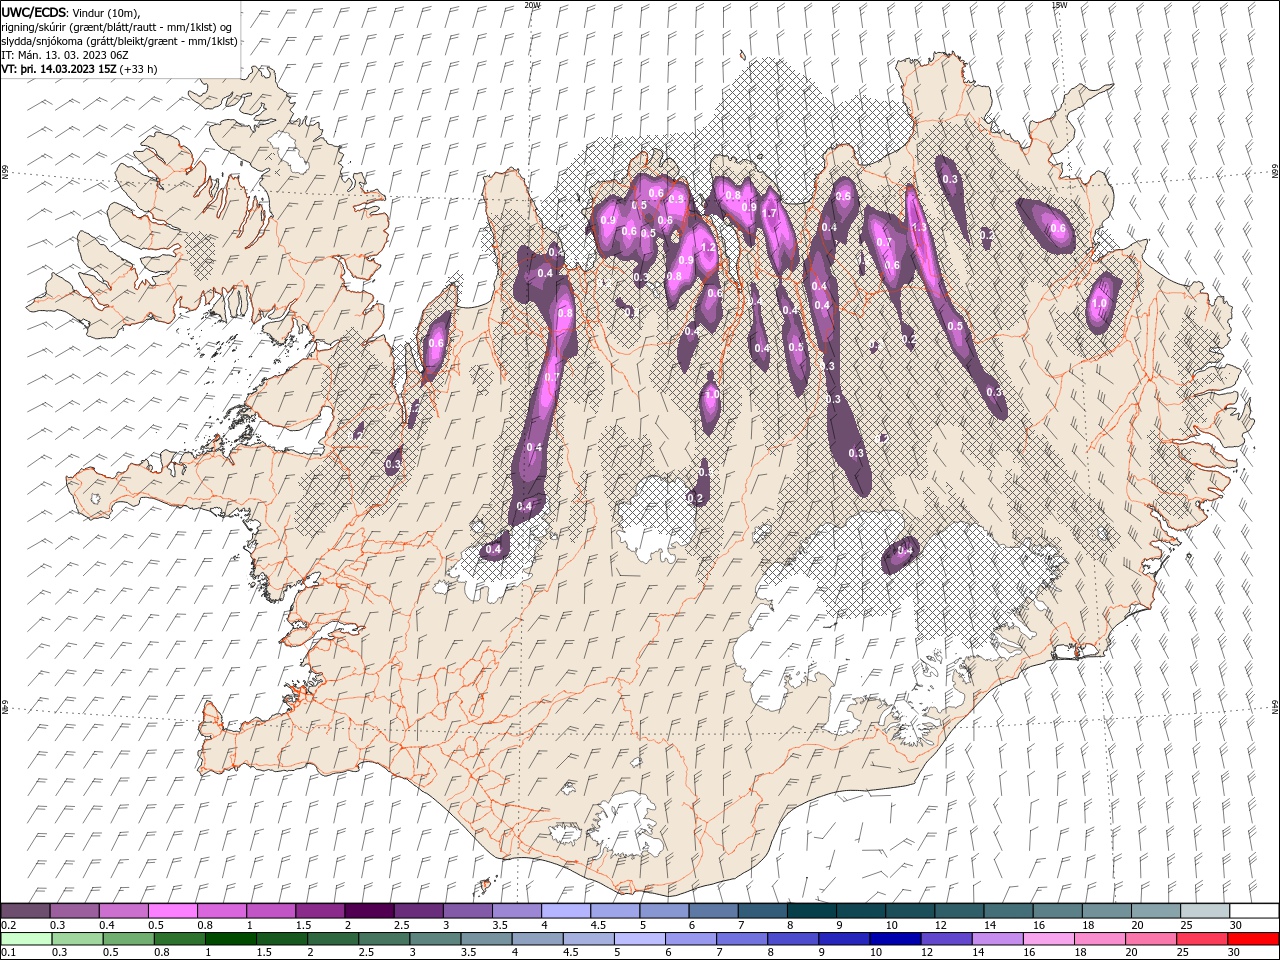This screenshot has width=1280, height=960.
Task: Click the '15W' longitude label
Action: [1058, 5]
